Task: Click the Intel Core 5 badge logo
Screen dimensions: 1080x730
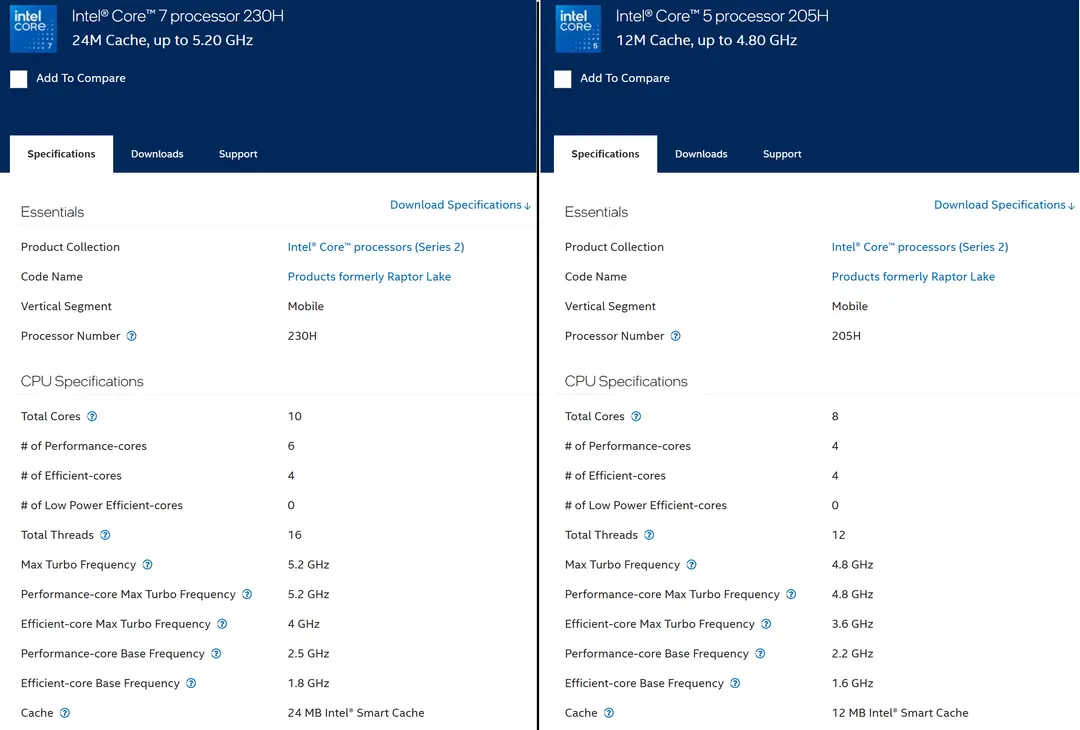Action: pyautogui.click(x=577, y=29)
